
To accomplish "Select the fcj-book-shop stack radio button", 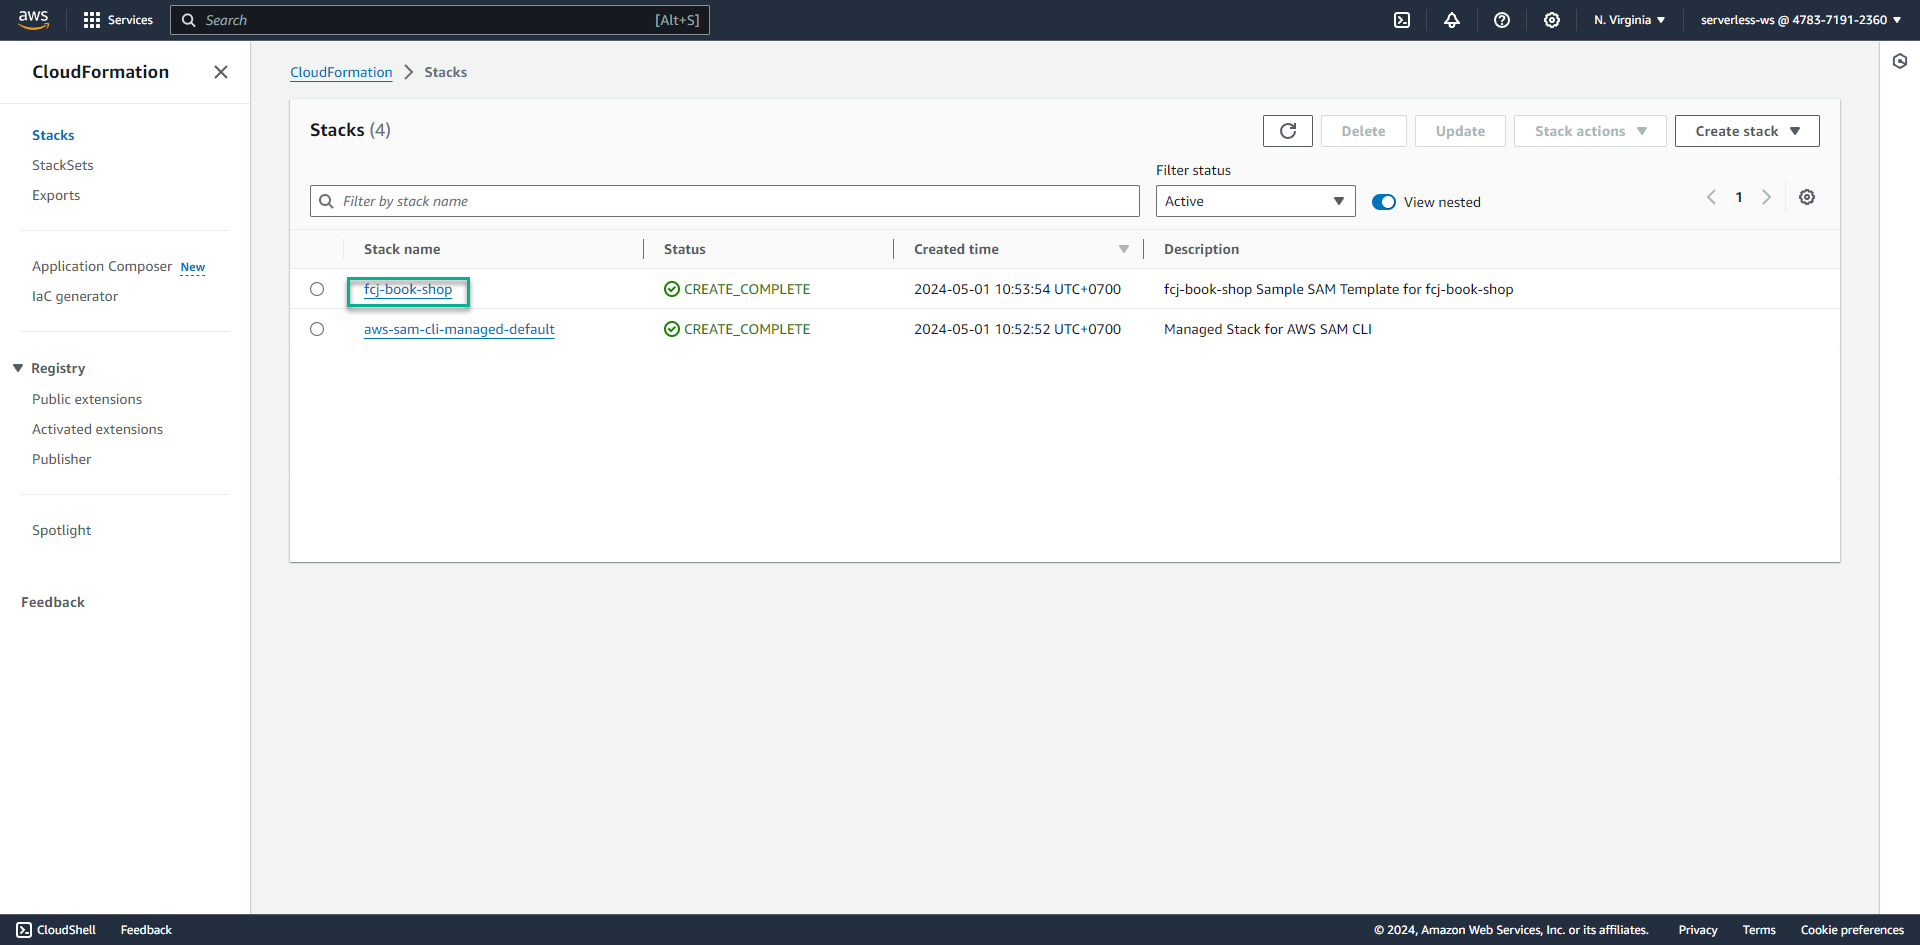I will (x=317, y=289).
